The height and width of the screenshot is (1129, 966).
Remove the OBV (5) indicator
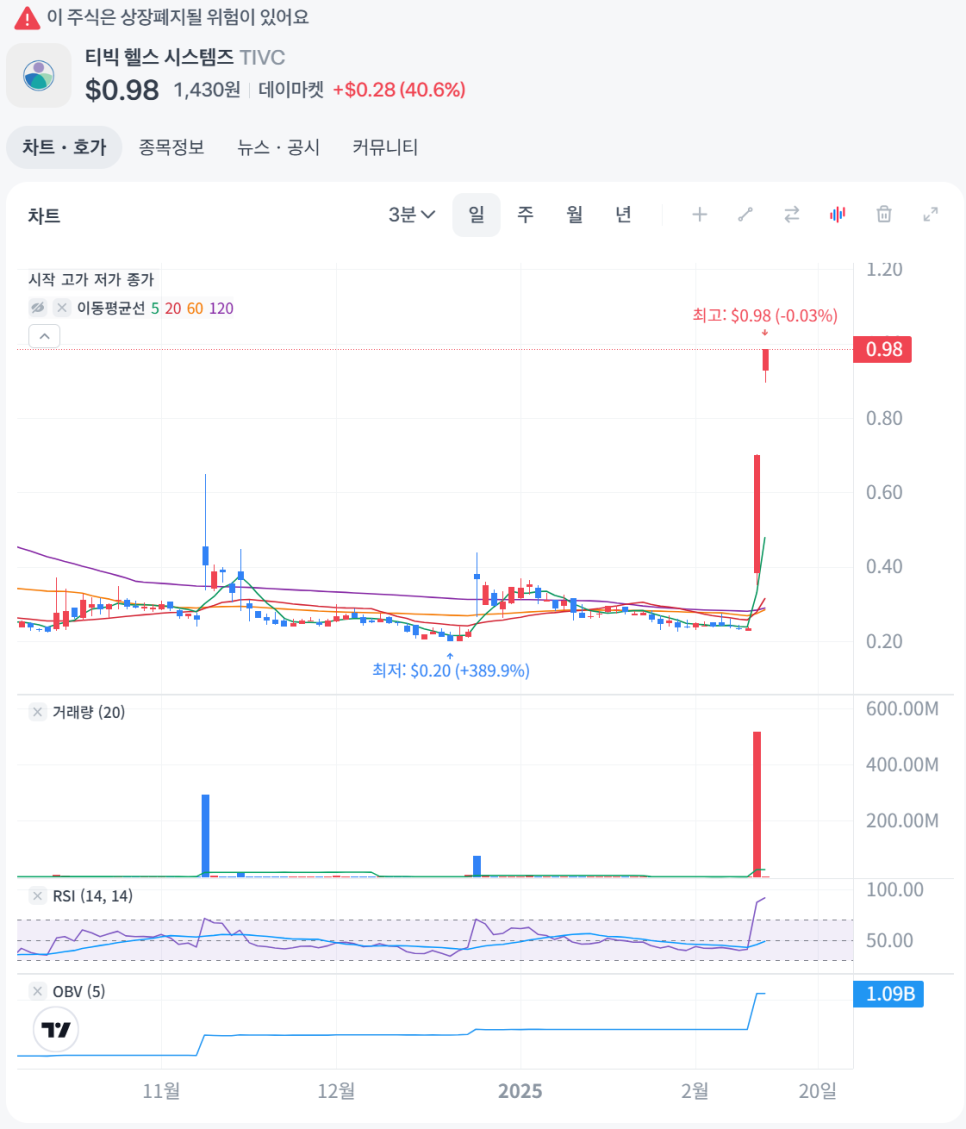[37, 991]
